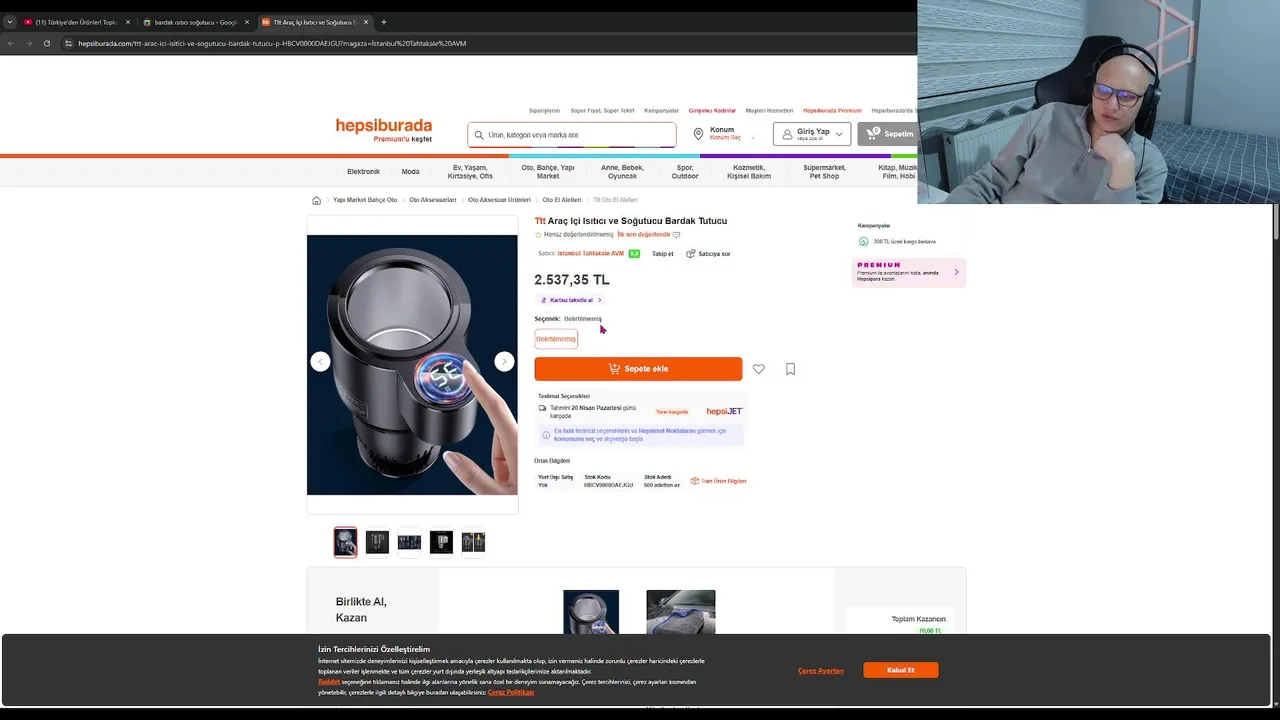The image size is (1280, 720).
Task: Click Çerez Ayarları cookie settings
Action: click(x=821, y=671)
